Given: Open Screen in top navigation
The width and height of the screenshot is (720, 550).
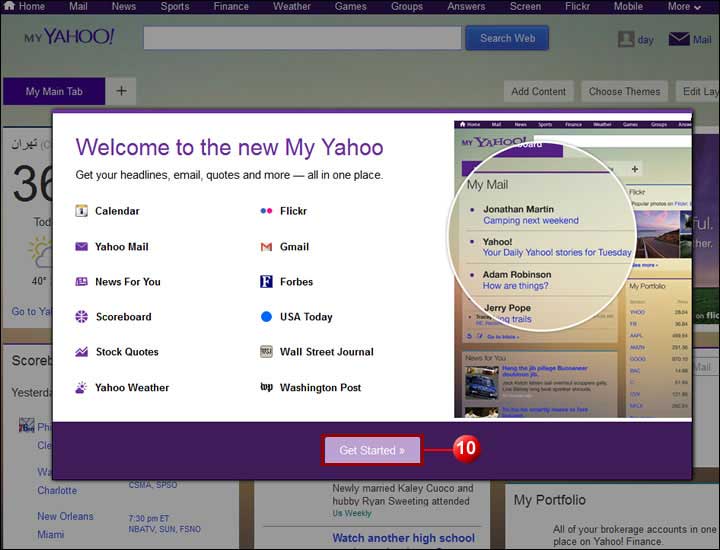Looking at the screenshot, I should click(x=525, y=6).
